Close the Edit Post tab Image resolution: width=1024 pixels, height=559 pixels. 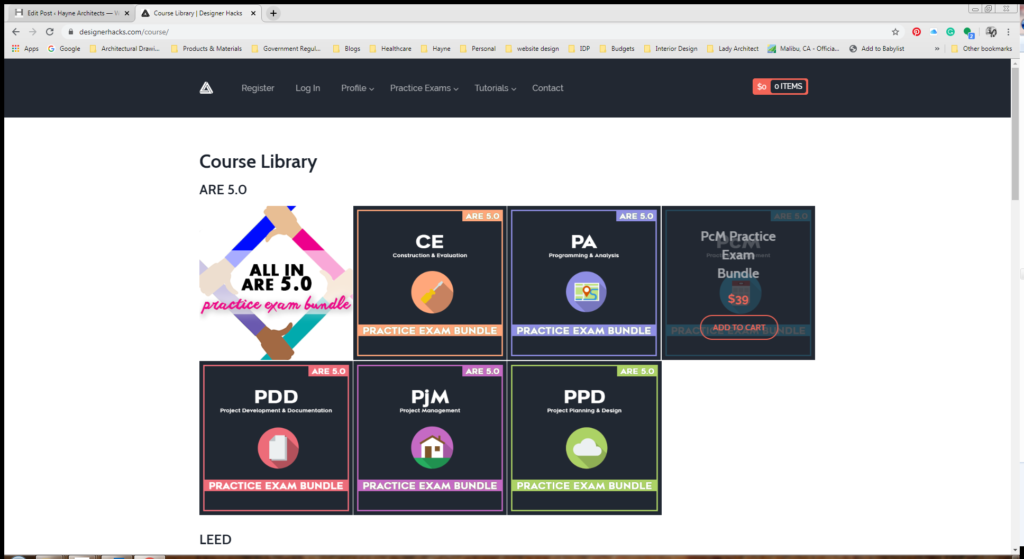(x=126, y=13)
